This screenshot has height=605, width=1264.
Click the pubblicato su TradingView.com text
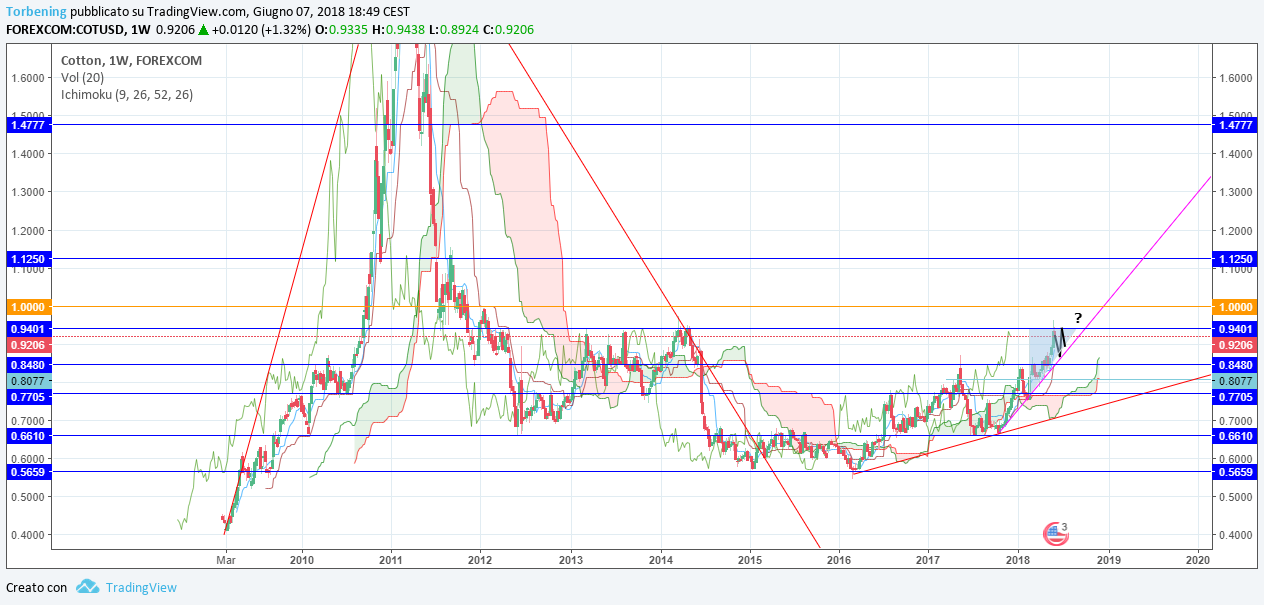pos(158,11)
